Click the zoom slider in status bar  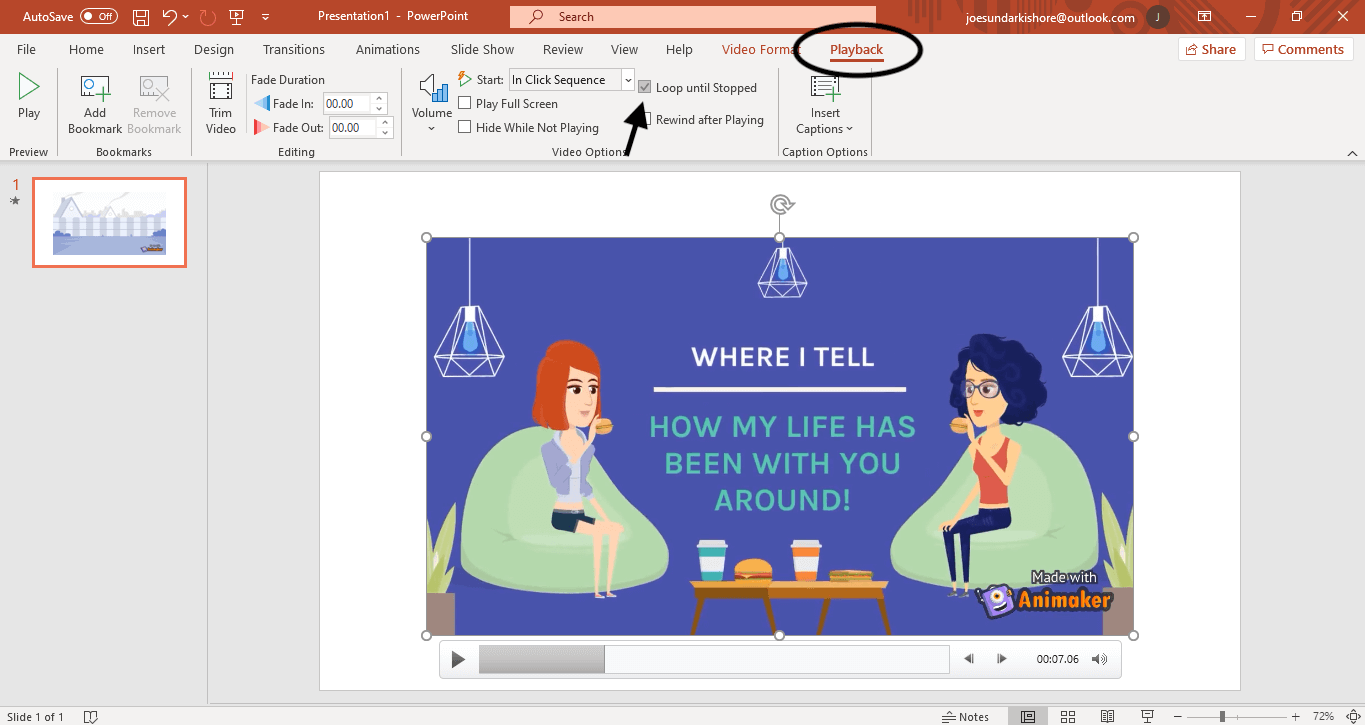[x=1222, y=716]
